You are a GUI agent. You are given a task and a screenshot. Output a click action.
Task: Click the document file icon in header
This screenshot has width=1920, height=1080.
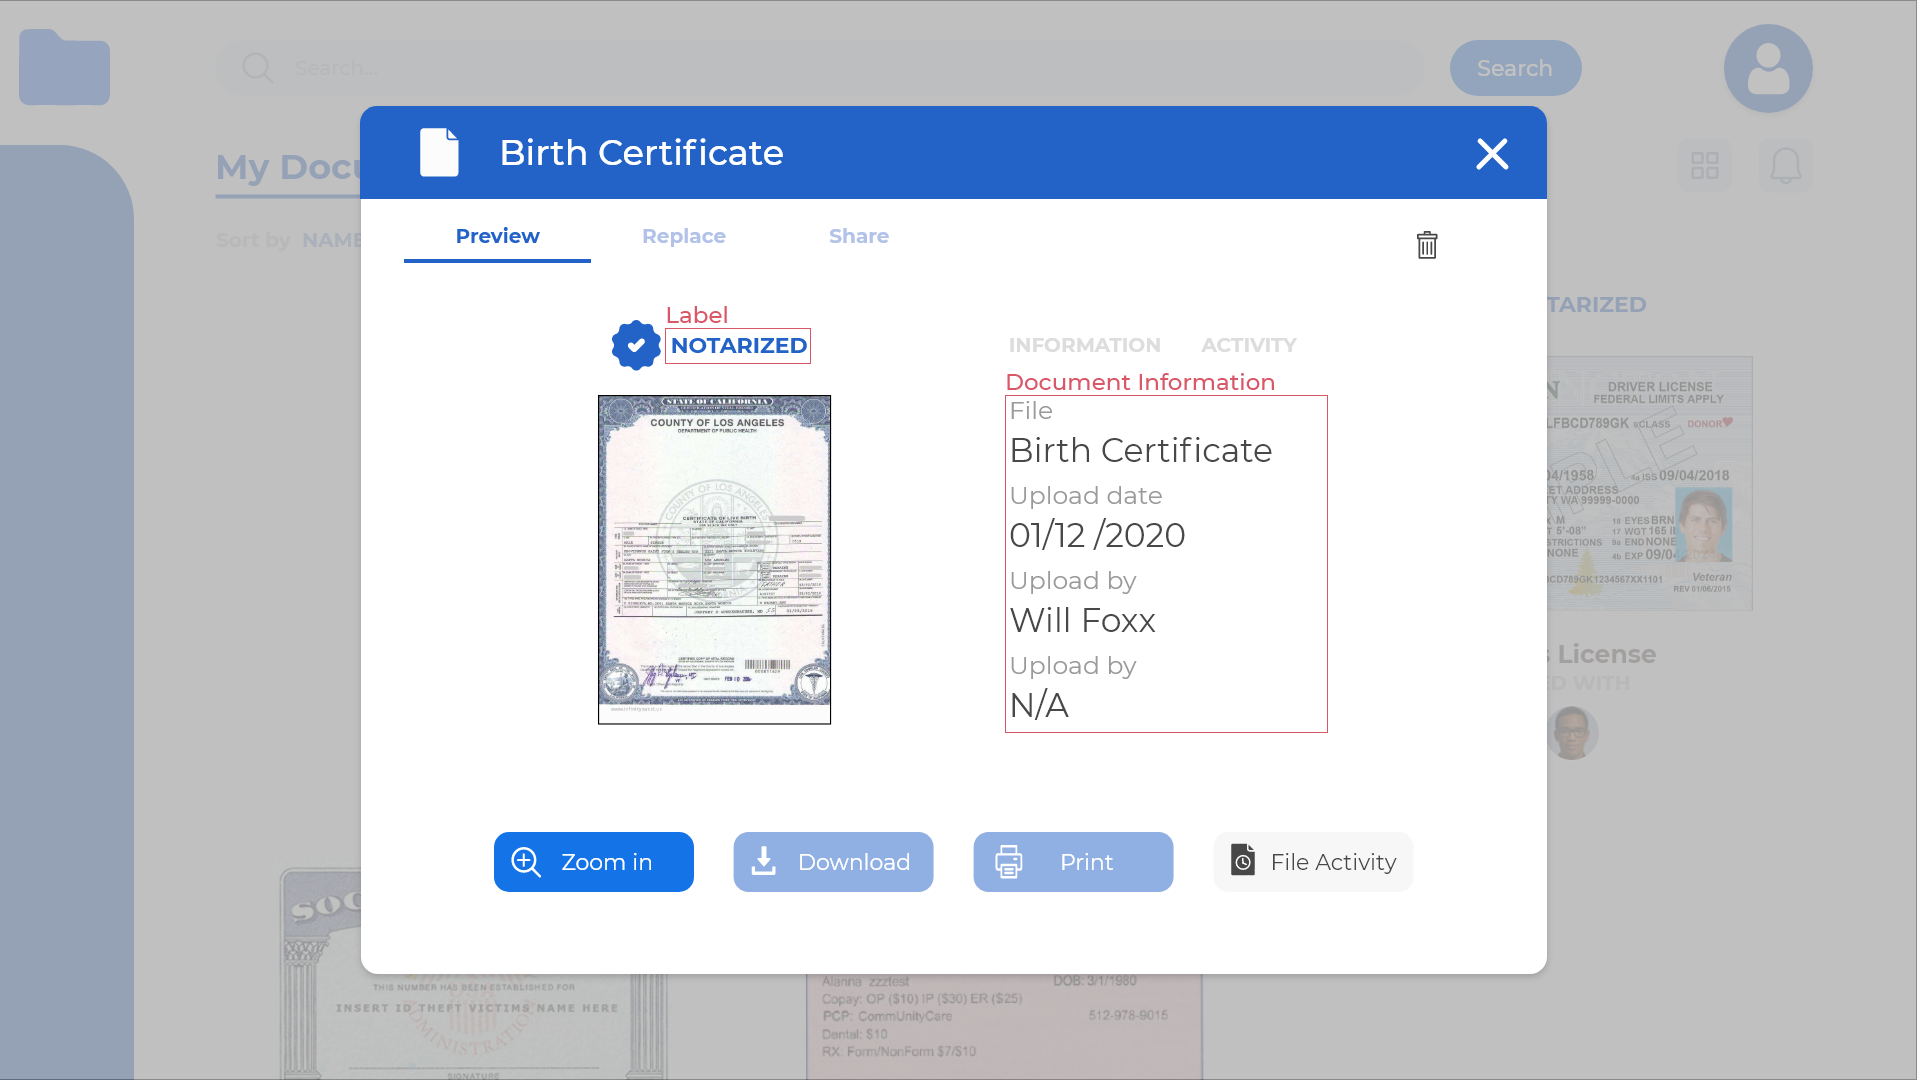point(439,153)
